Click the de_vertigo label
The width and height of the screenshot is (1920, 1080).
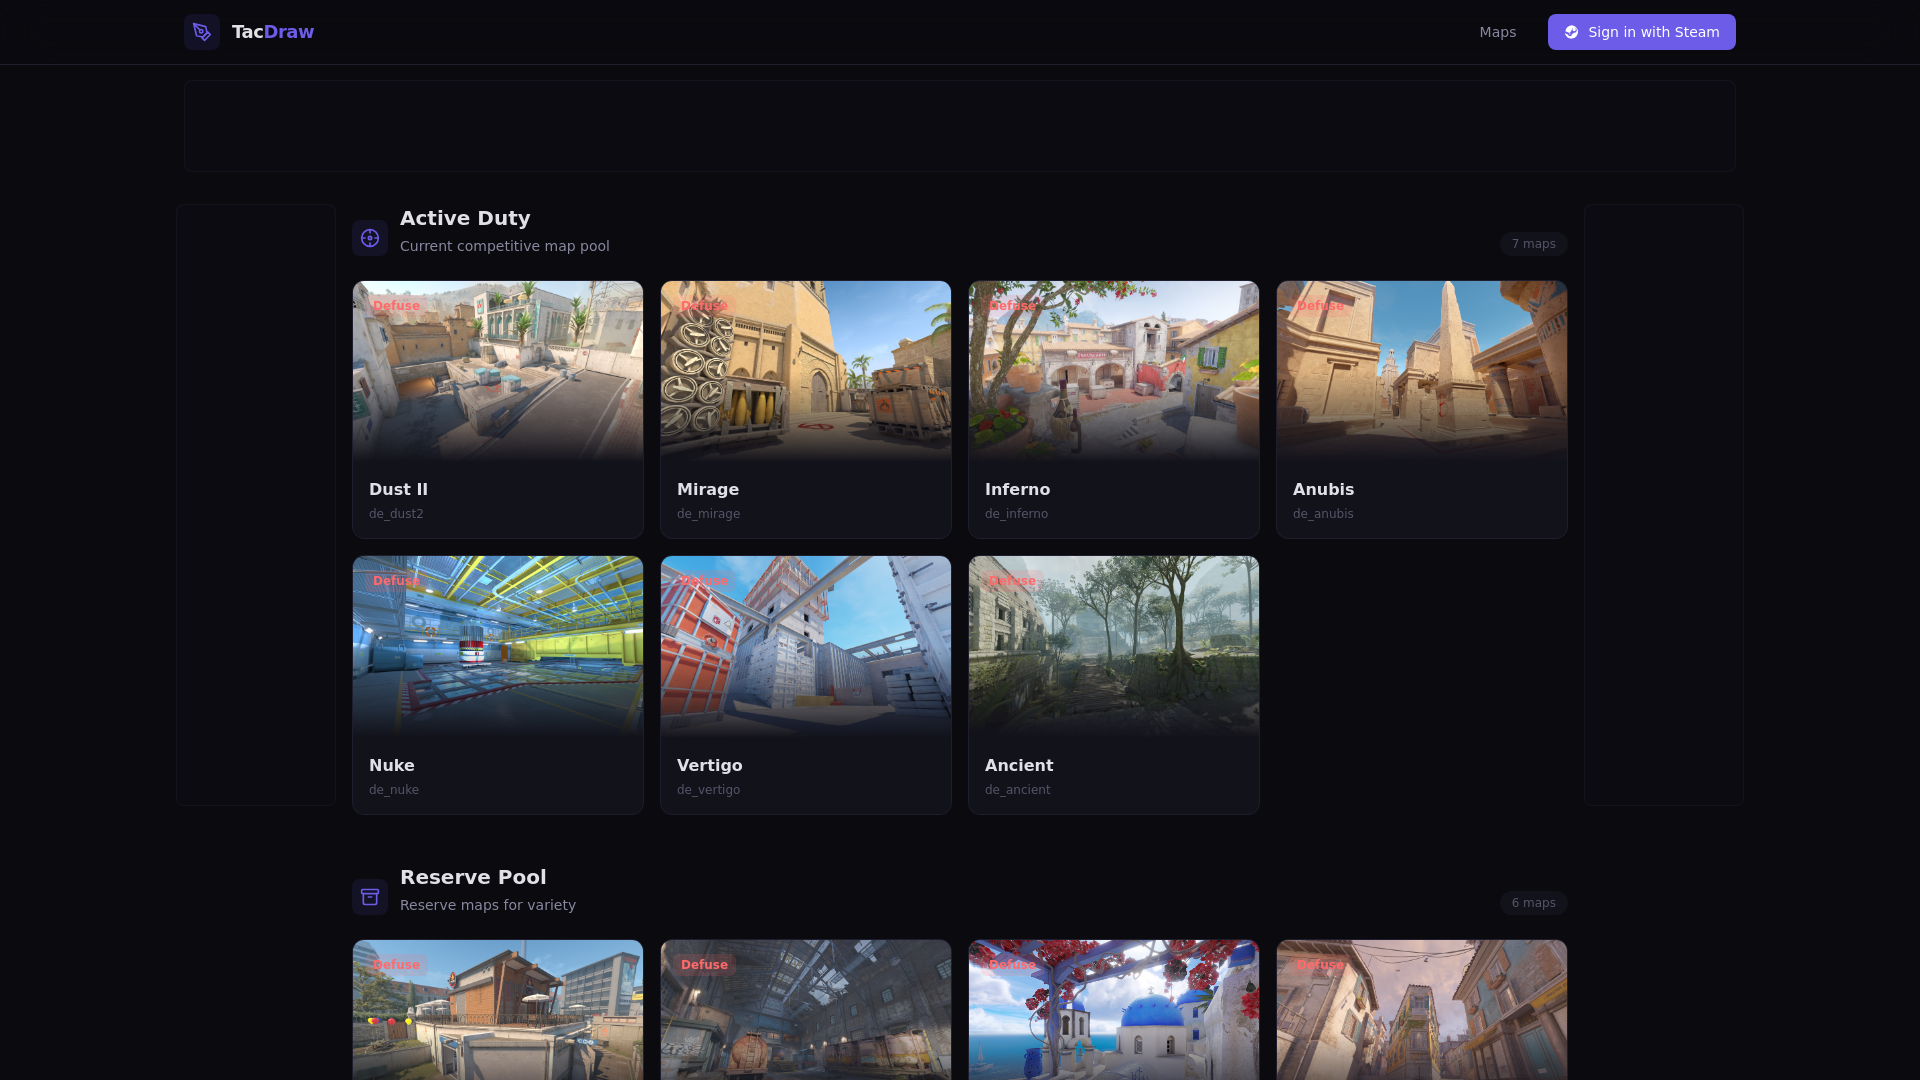pos(708,790)
